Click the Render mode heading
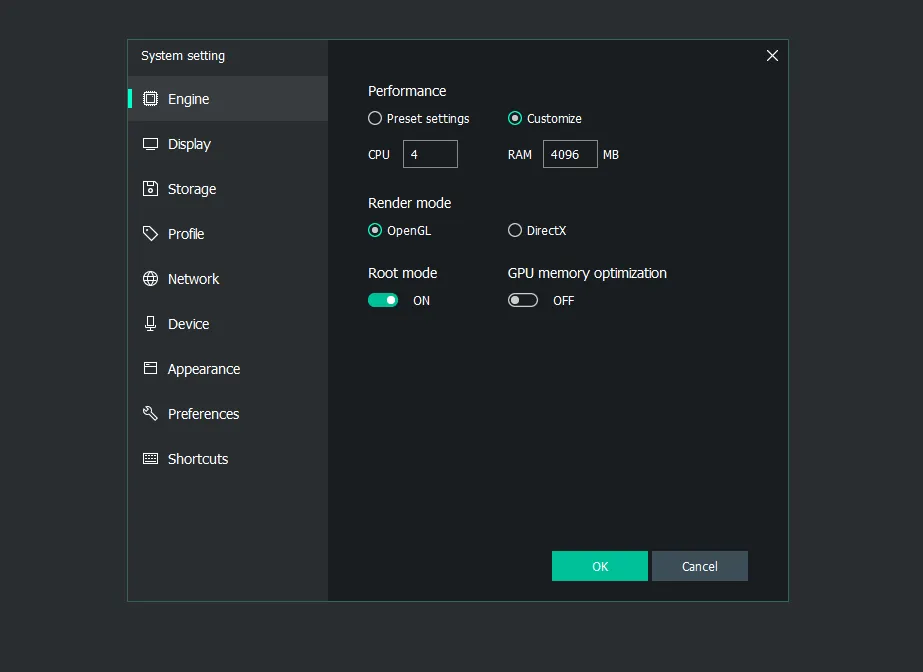Screen dimensions: 923x672 click(410, 203)
